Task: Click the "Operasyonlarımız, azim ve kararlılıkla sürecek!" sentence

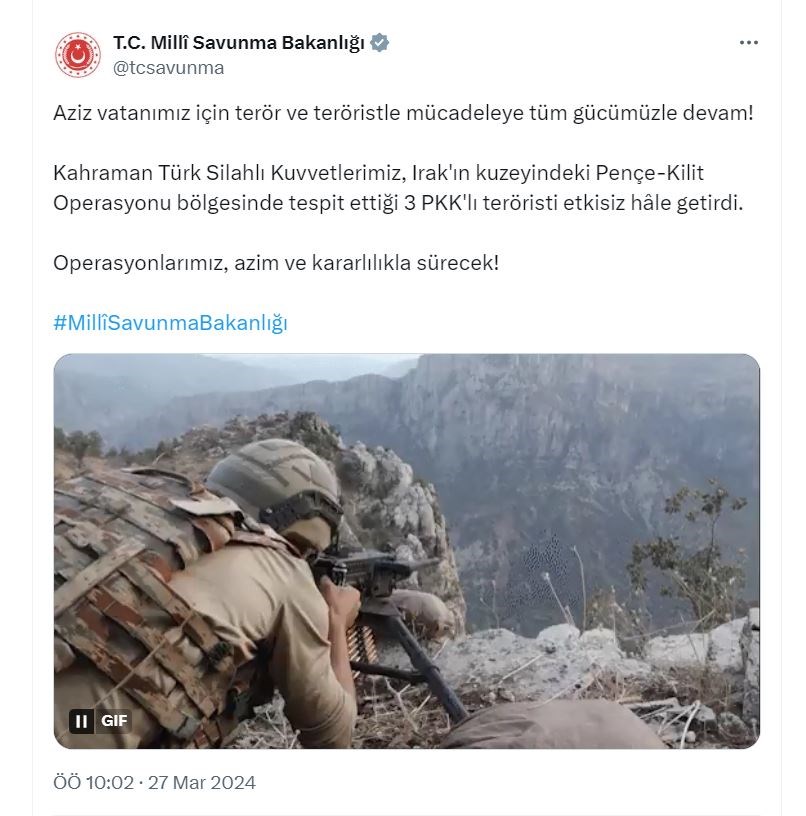Action: 276,263
